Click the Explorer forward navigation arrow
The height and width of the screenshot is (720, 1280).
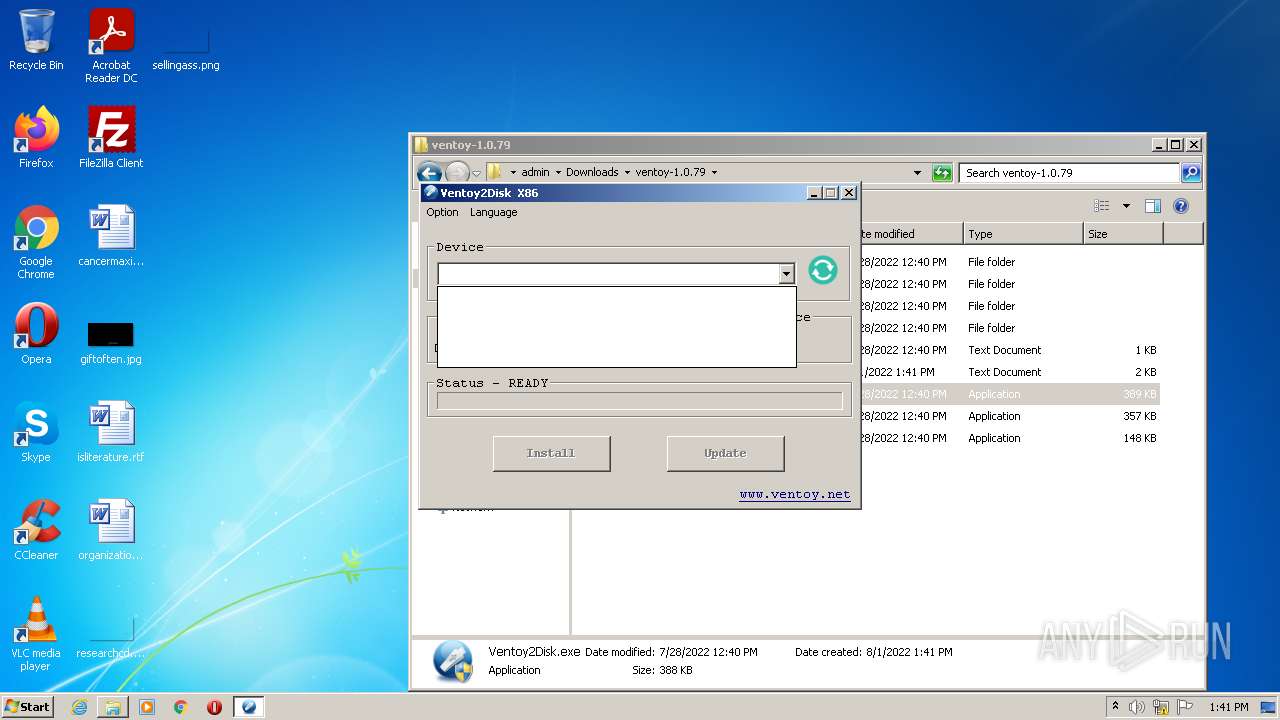coord(457,173)
